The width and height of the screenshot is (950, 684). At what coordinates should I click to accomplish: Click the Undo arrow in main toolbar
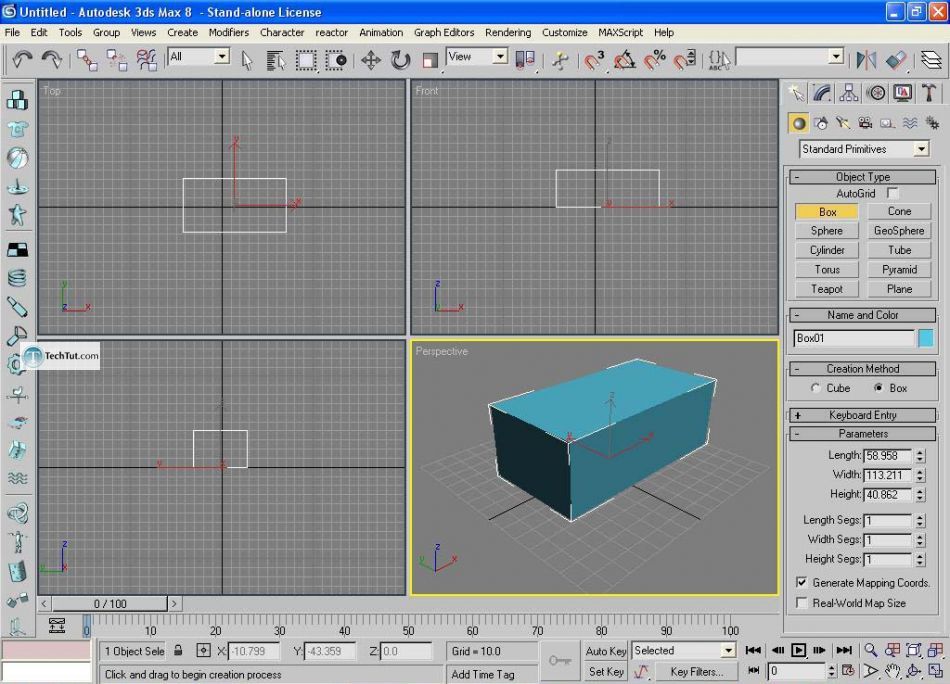(22, 60)
